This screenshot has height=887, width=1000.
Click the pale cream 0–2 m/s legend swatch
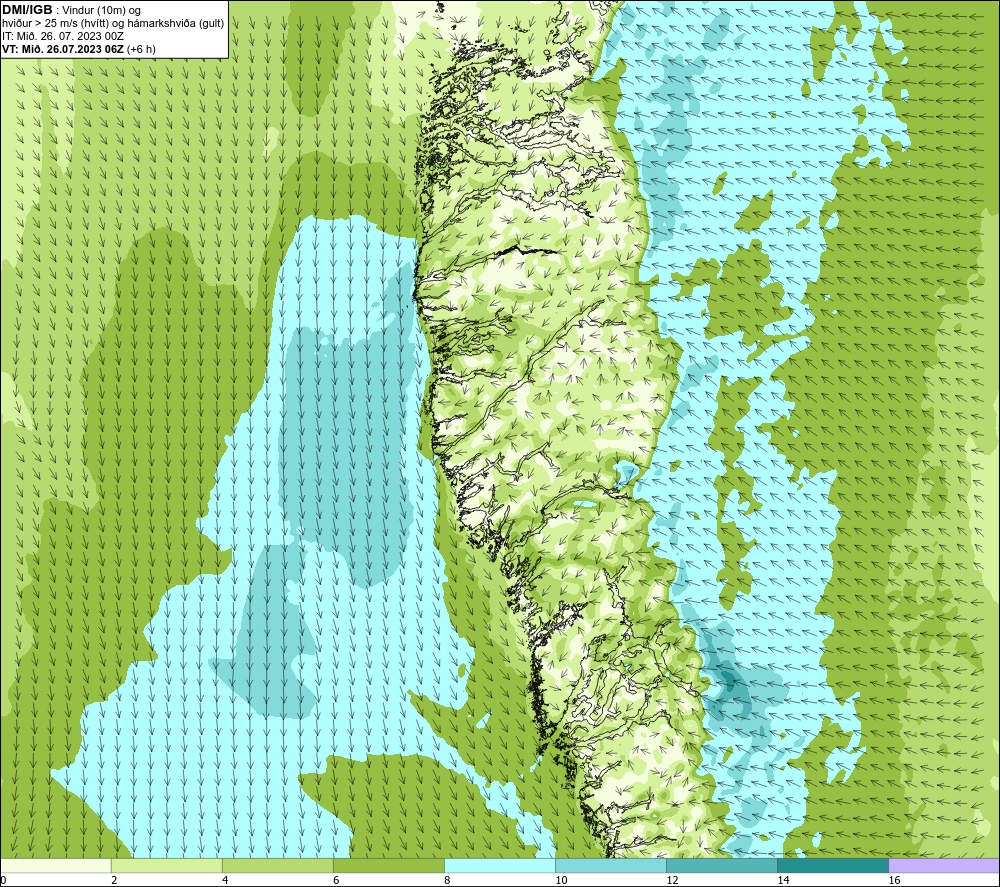coord(56,866)
